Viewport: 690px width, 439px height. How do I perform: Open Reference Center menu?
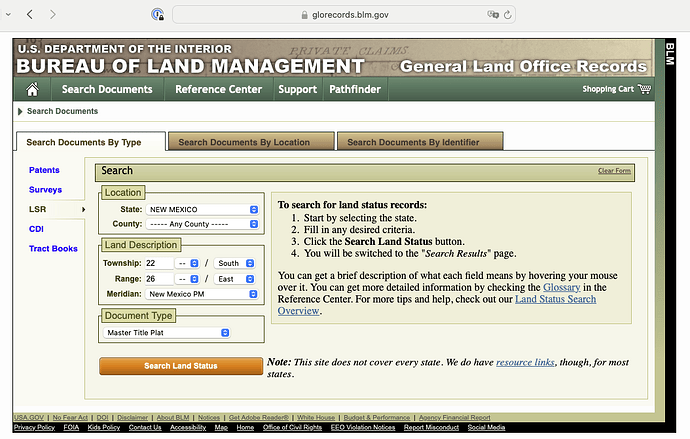pos(218,89)
